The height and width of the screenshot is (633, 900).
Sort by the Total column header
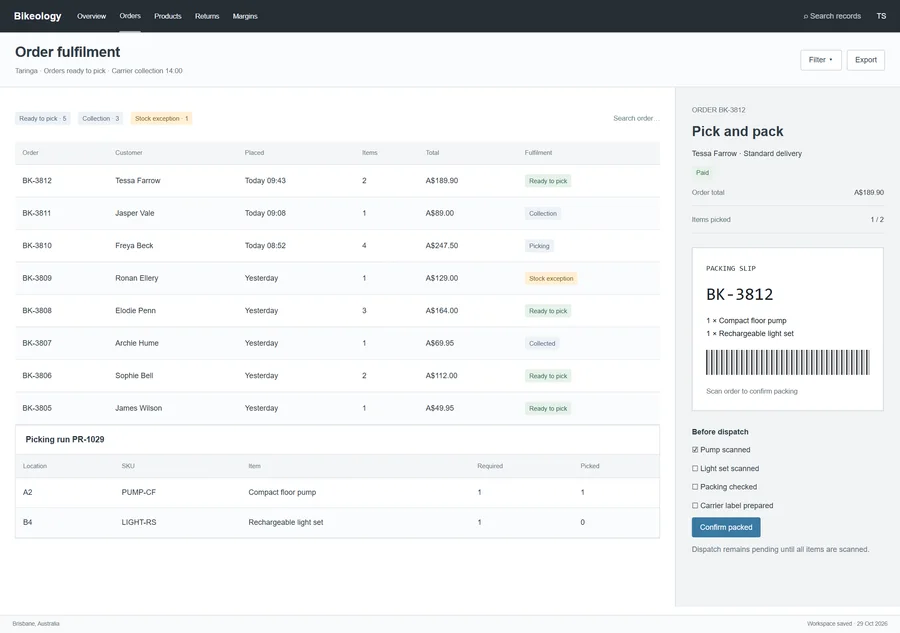[x=432, y=153]
